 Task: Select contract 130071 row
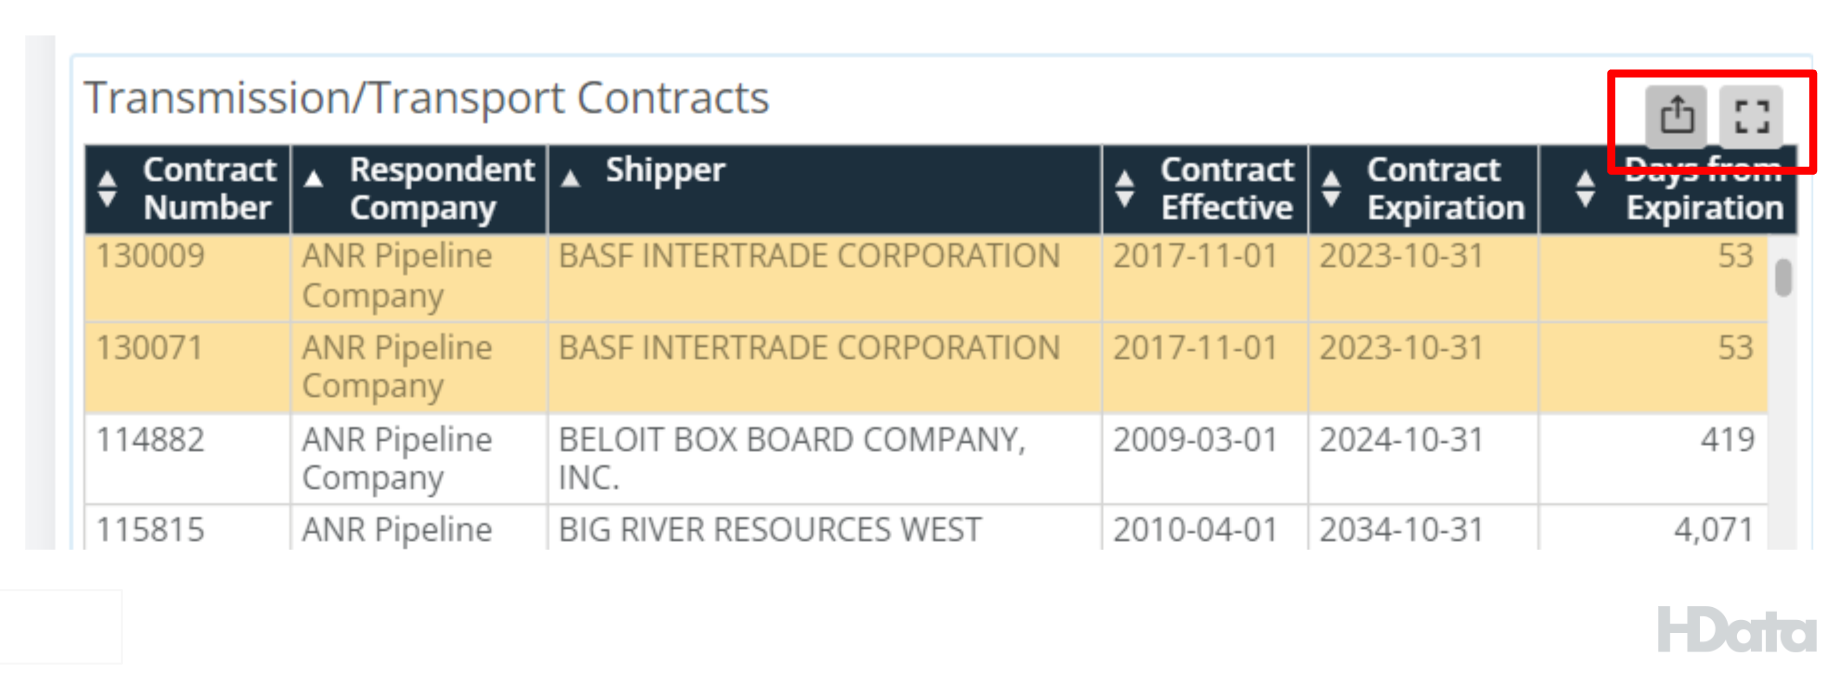(x=926, y=368)
